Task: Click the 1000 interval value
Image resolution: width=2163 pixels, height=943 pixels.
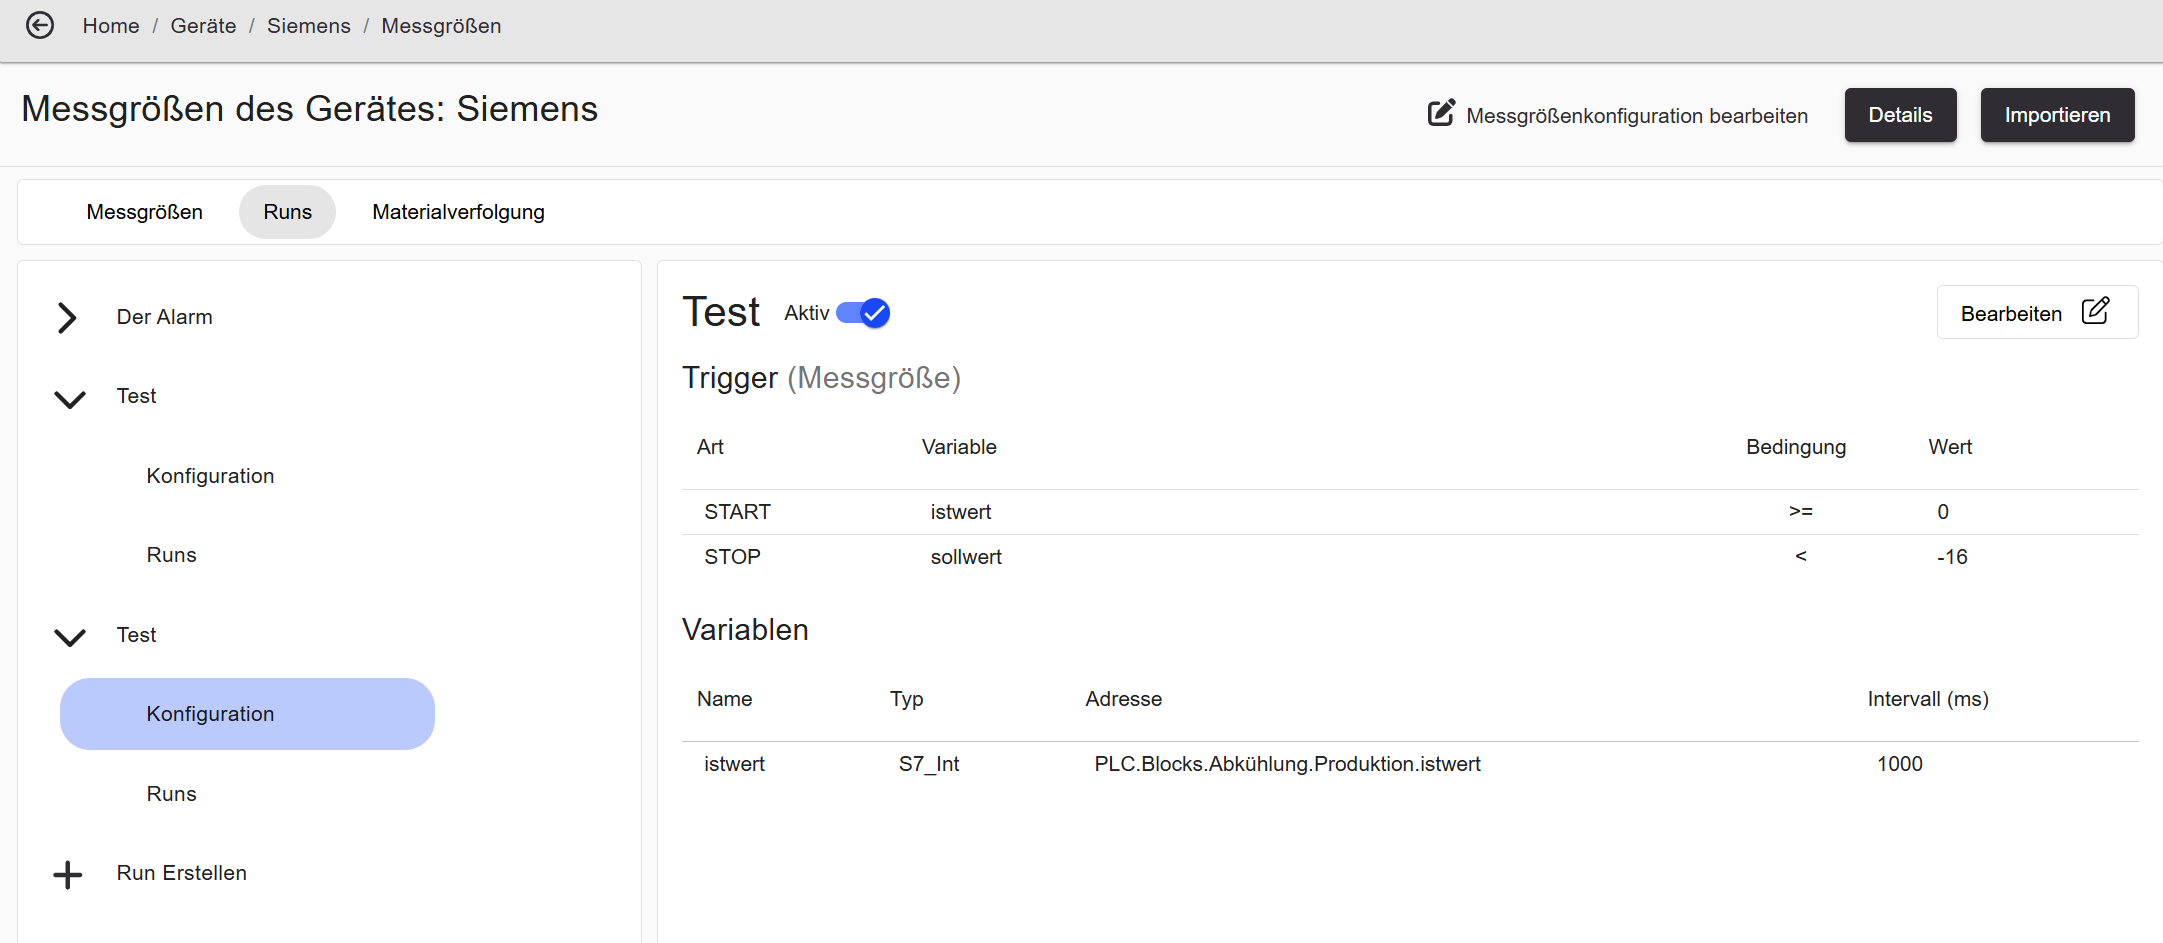Action: tap(1900, 764)
